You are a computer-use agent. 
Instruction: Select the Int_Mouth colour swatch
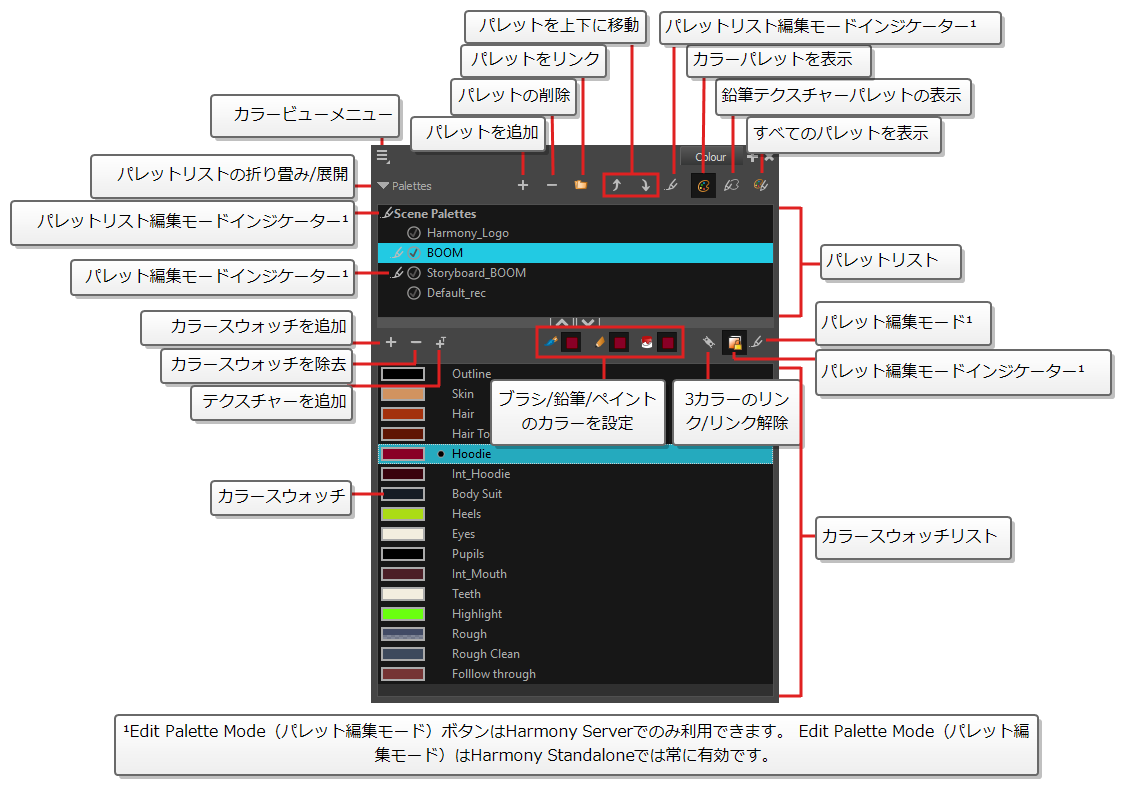click(402, 574)
